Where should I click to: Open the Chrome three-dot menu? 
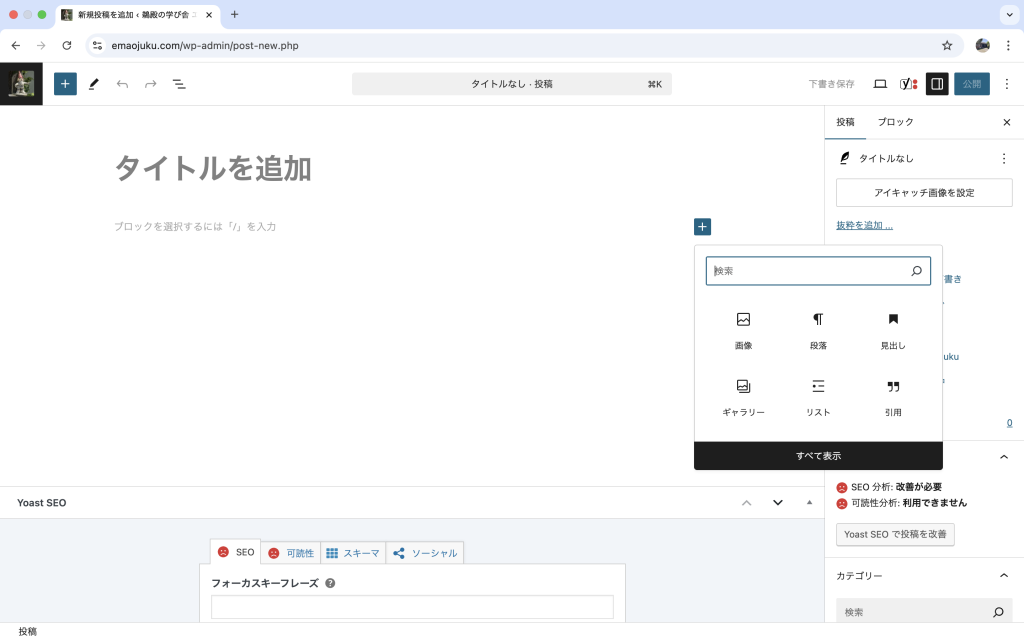[x=1008, y=45]
